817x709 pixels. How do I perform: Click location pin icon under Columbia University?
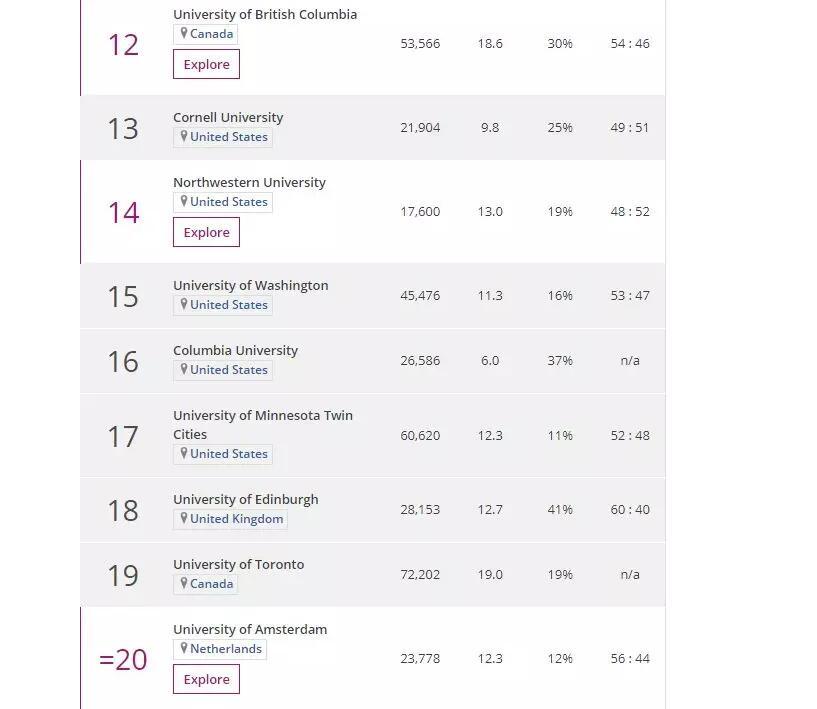pyautogui.click(x=184, y=369)
